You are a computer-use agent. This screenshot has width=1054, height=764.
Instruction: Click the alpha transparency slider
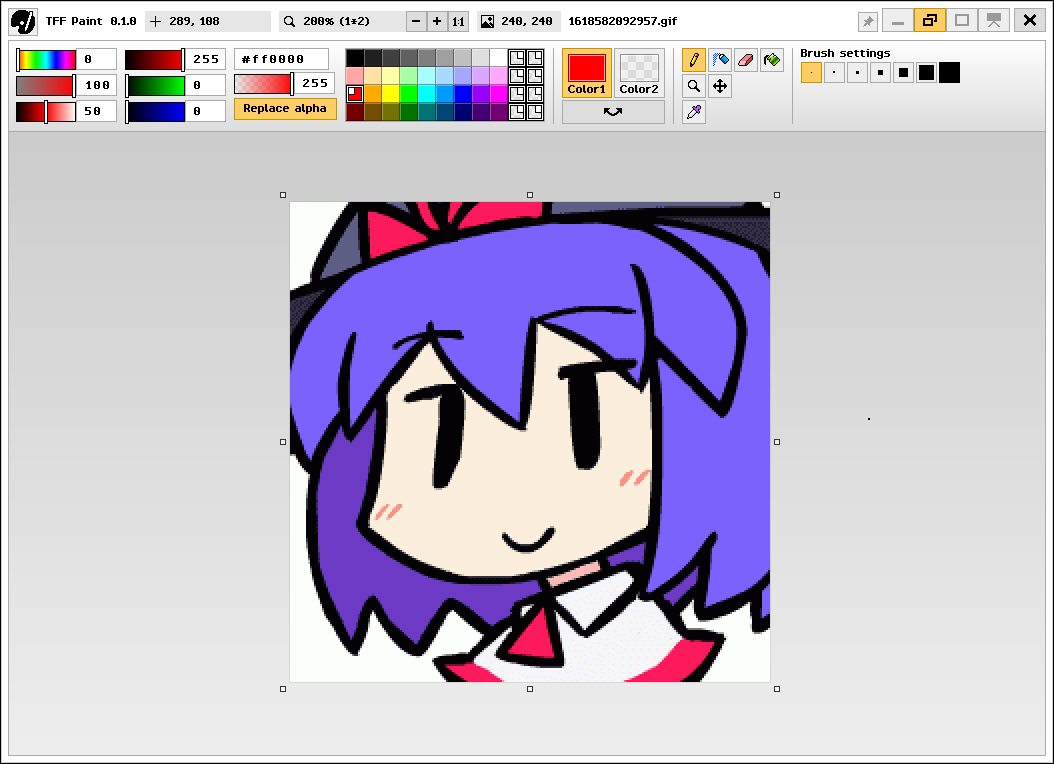[x=264, y=84]
